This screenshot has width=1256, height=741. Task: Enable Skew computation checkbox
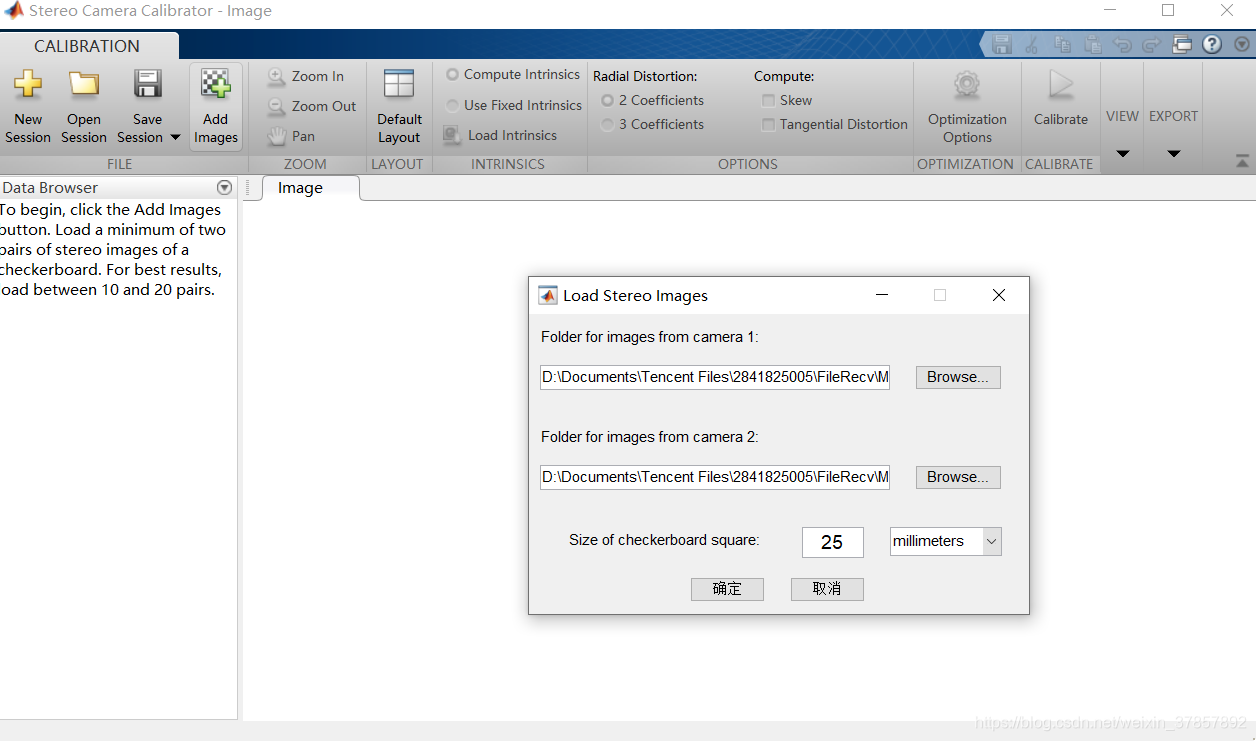click(x=768, y=100)
